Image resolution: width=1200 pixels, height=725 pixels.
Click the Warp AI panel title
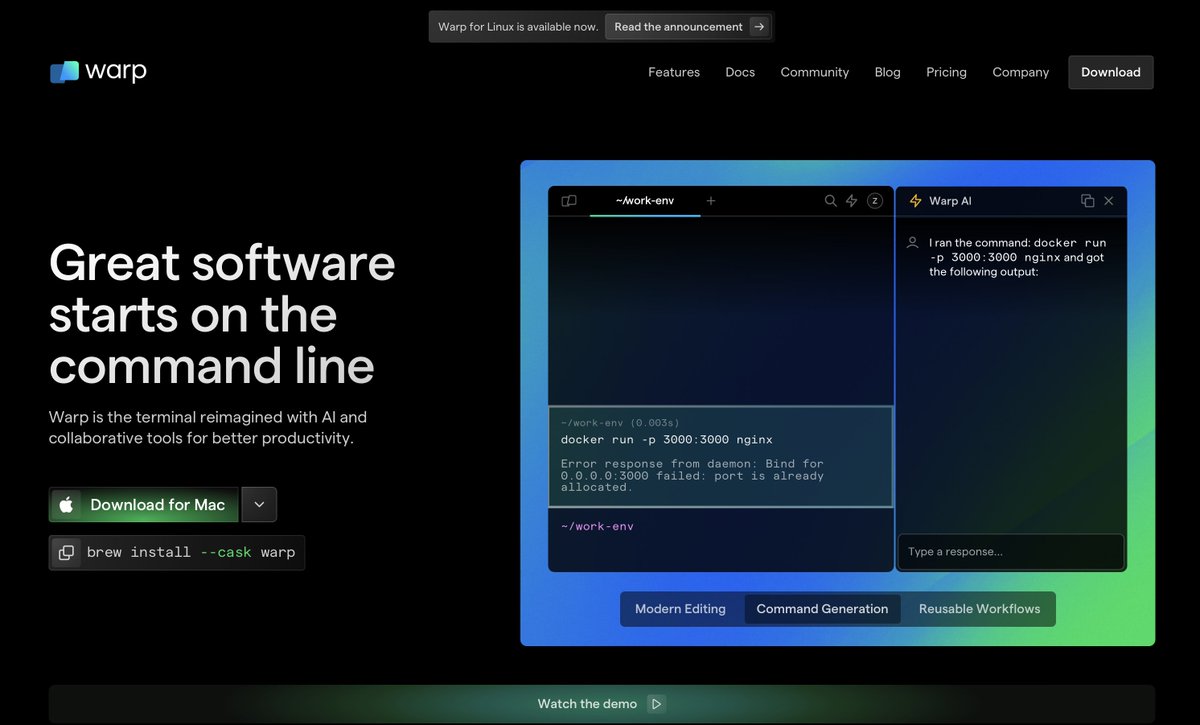click(950, 201)
